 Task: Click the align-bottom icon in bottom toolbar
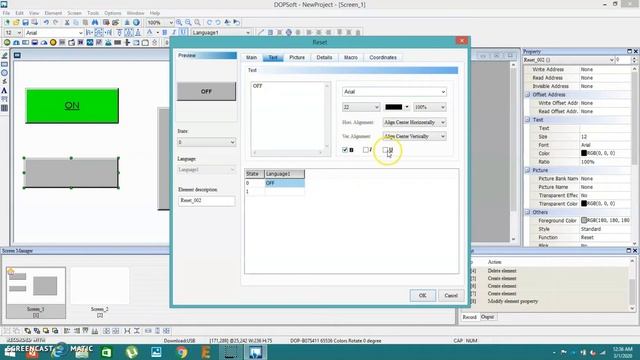coord(95,331)
